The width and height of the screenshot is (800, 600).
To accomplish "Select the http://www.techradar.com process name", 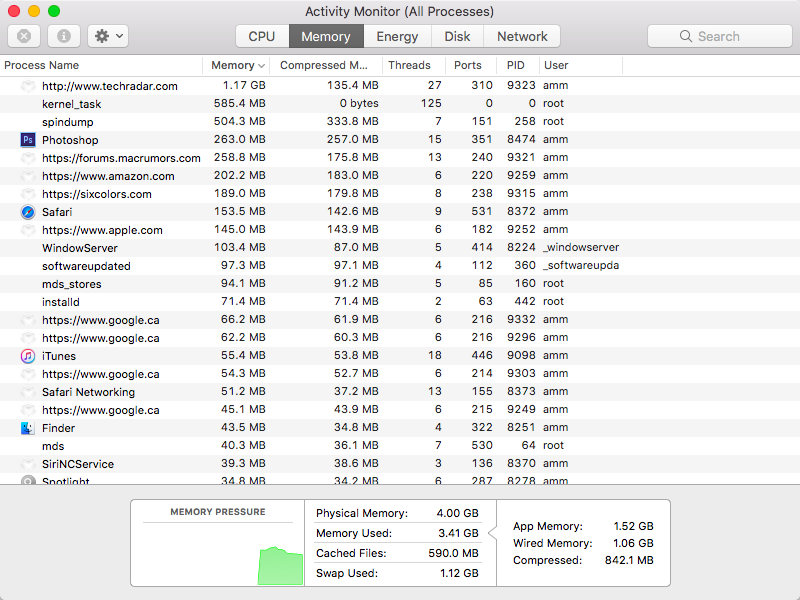I will pyautogui.click(x=110, y=86).
